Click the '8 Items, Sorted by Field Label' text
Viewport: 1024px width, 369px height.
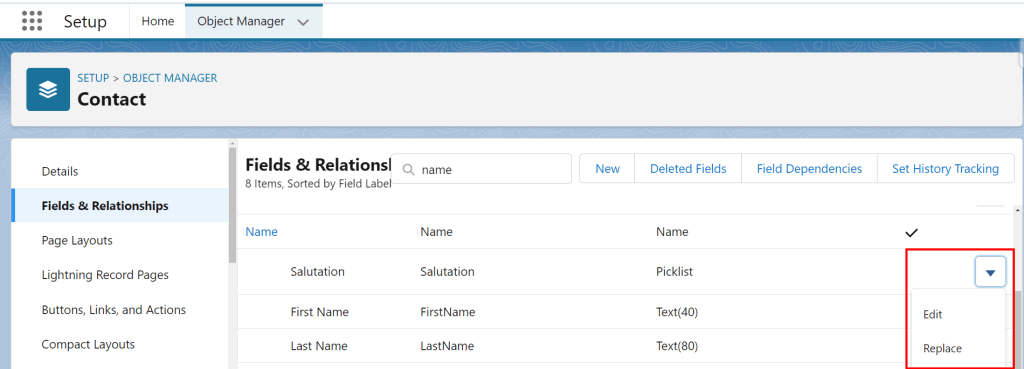point(318,184)
